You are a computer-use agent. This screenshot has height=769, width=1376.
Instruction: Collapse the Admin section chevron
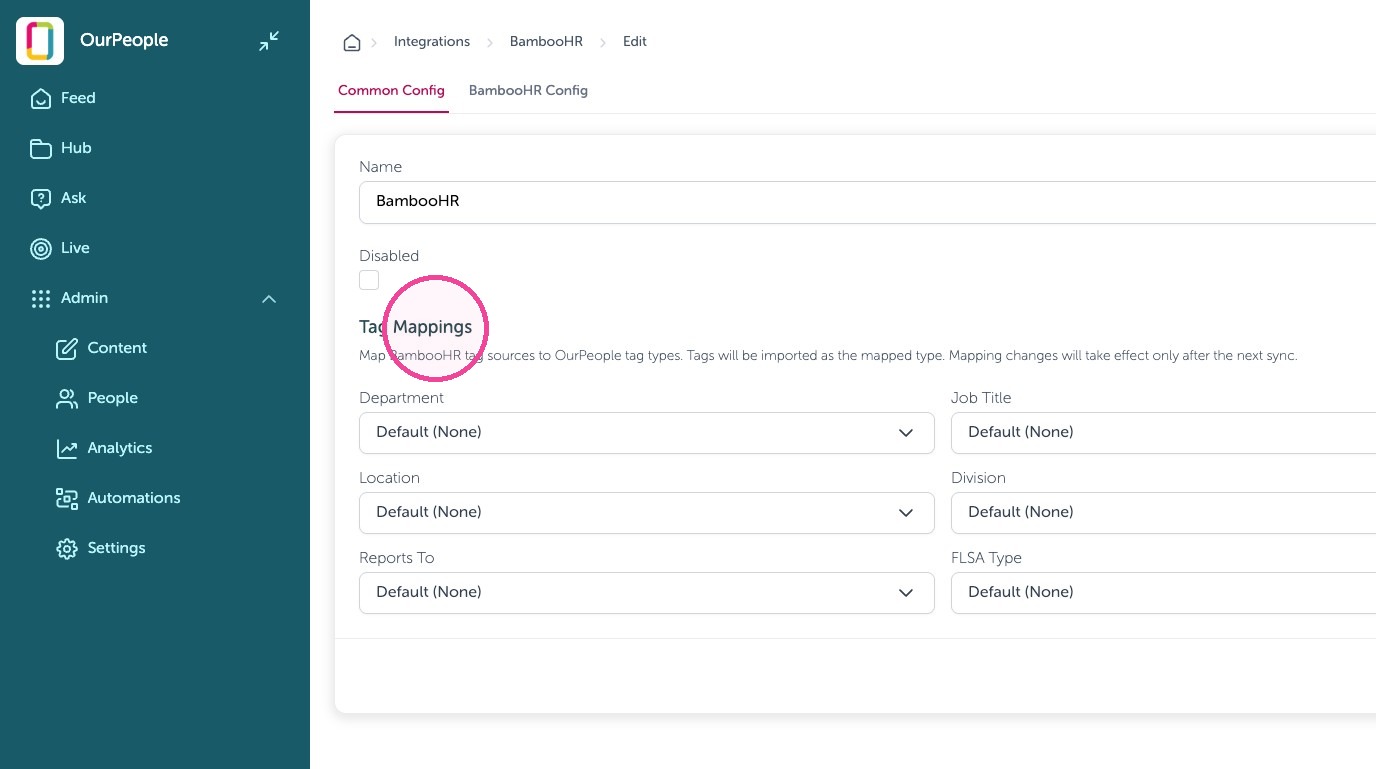tap(269, 298)
